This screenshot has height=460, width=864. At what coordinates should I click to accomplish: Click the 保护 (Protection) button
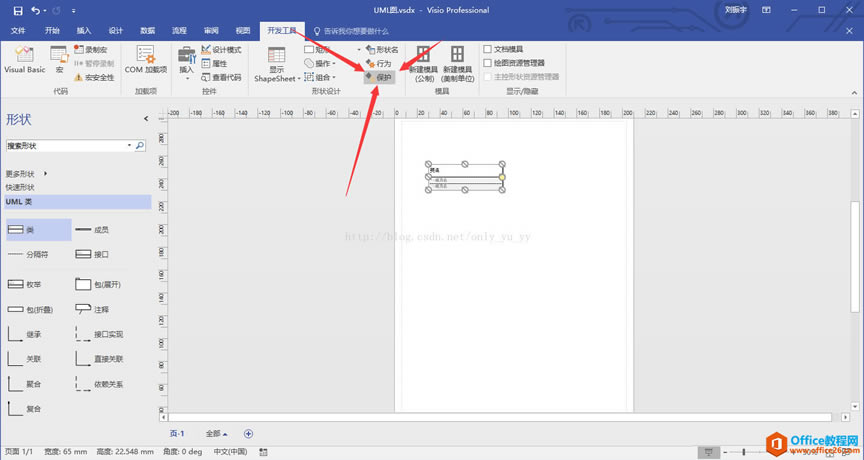click(x=382, y=77)
